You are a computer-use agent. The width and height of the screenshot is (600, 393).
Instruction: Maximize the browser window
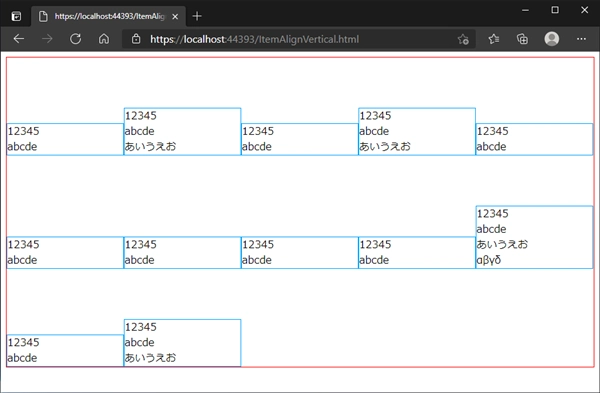(555, 10)
